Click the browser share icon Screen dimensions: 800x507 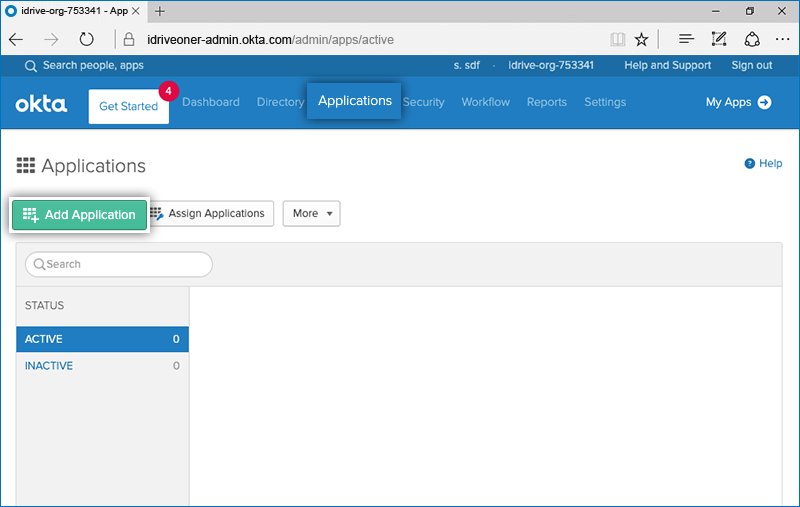[752, 40]
